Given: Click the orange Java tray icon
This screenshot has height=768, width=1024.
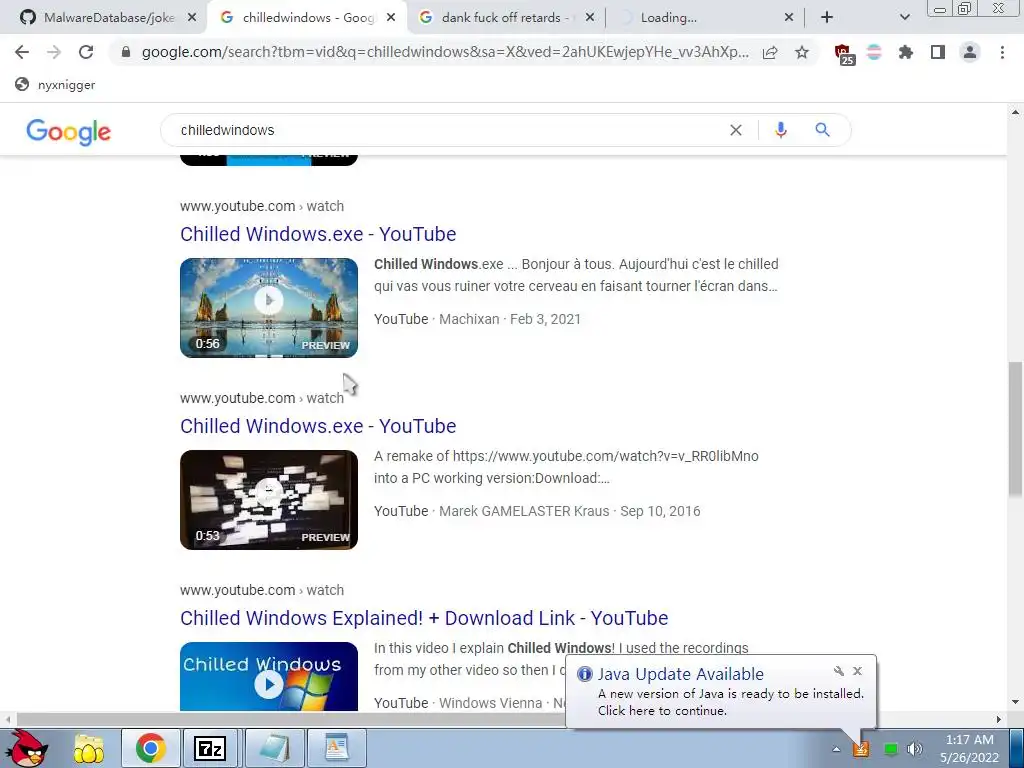Looking at the screenshot, I should tap(861, 749).
